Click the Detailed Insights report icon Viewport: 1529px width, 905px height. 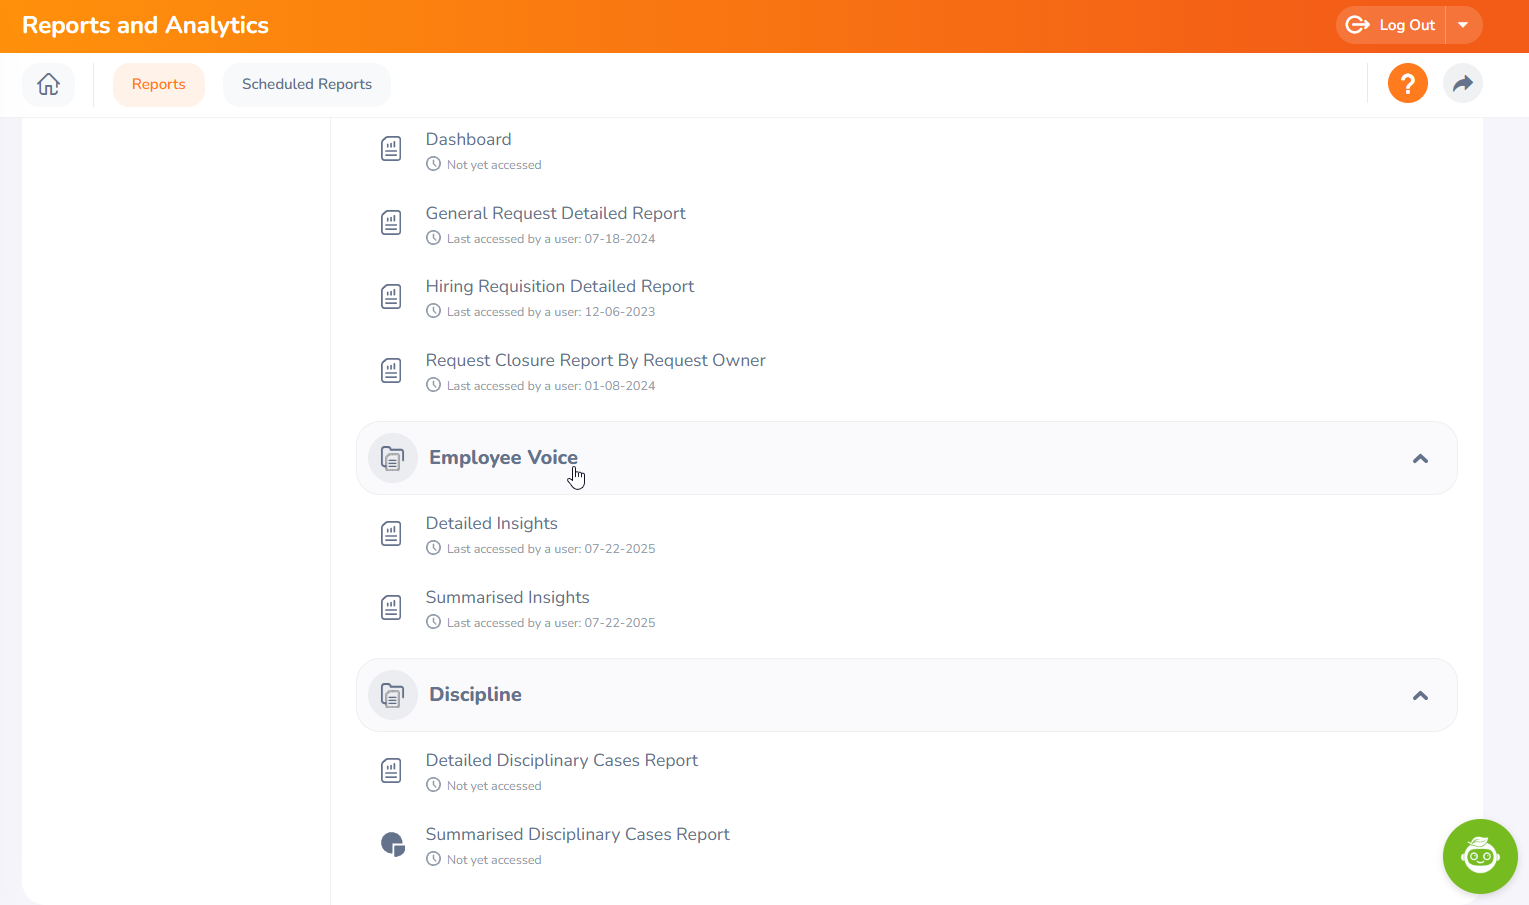[x=391, y=534]
